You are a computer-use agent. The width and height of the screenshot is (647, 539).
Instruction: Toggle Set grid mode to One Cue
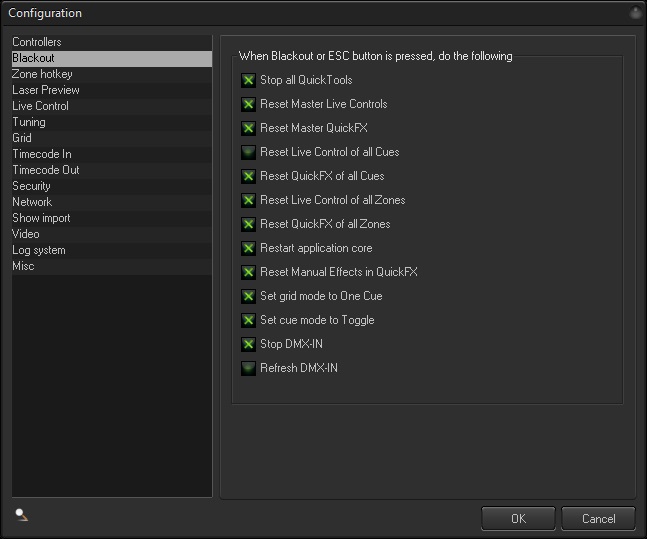click(249, 296)
